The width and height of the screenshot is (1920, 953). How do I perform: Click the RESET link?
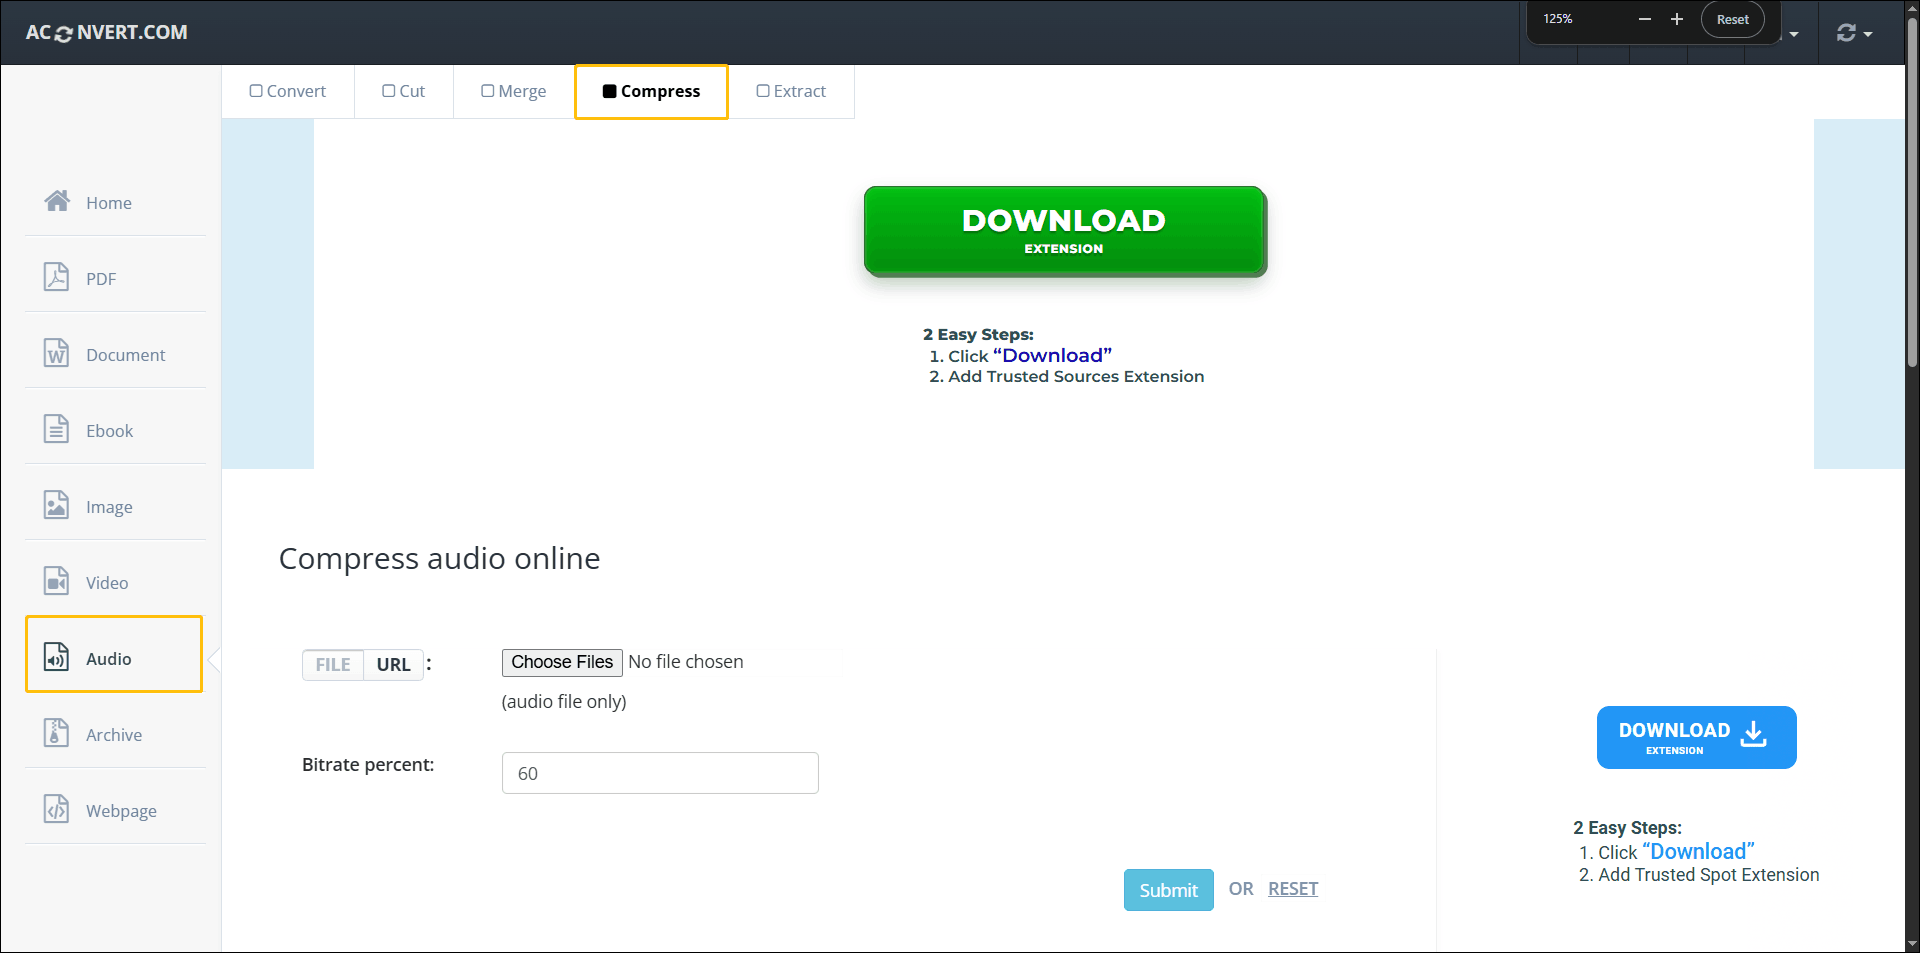click(x=1293, y=889)
